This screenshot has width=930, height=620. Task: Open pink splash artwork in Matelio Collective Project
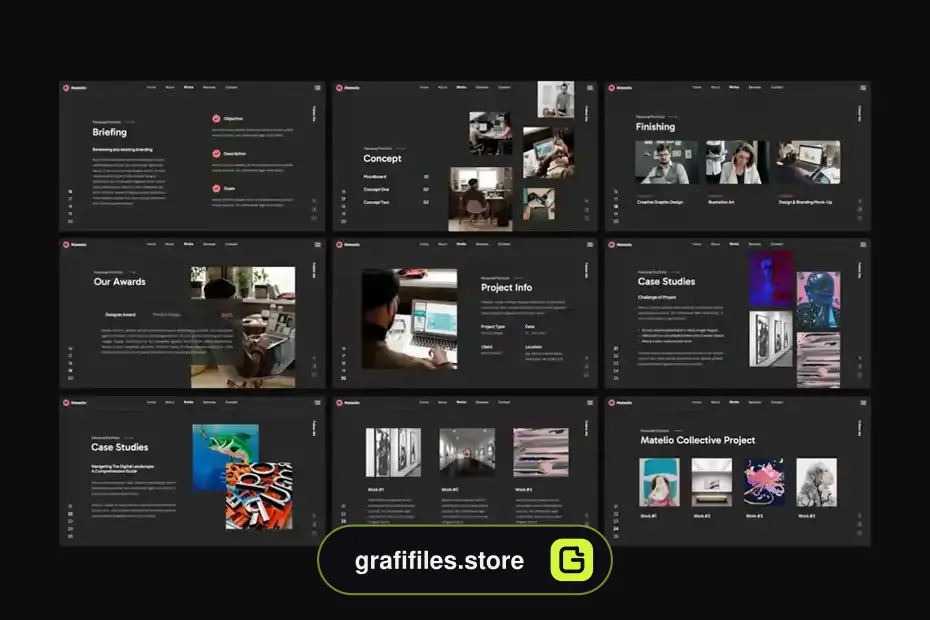click(x=765, y=482)
